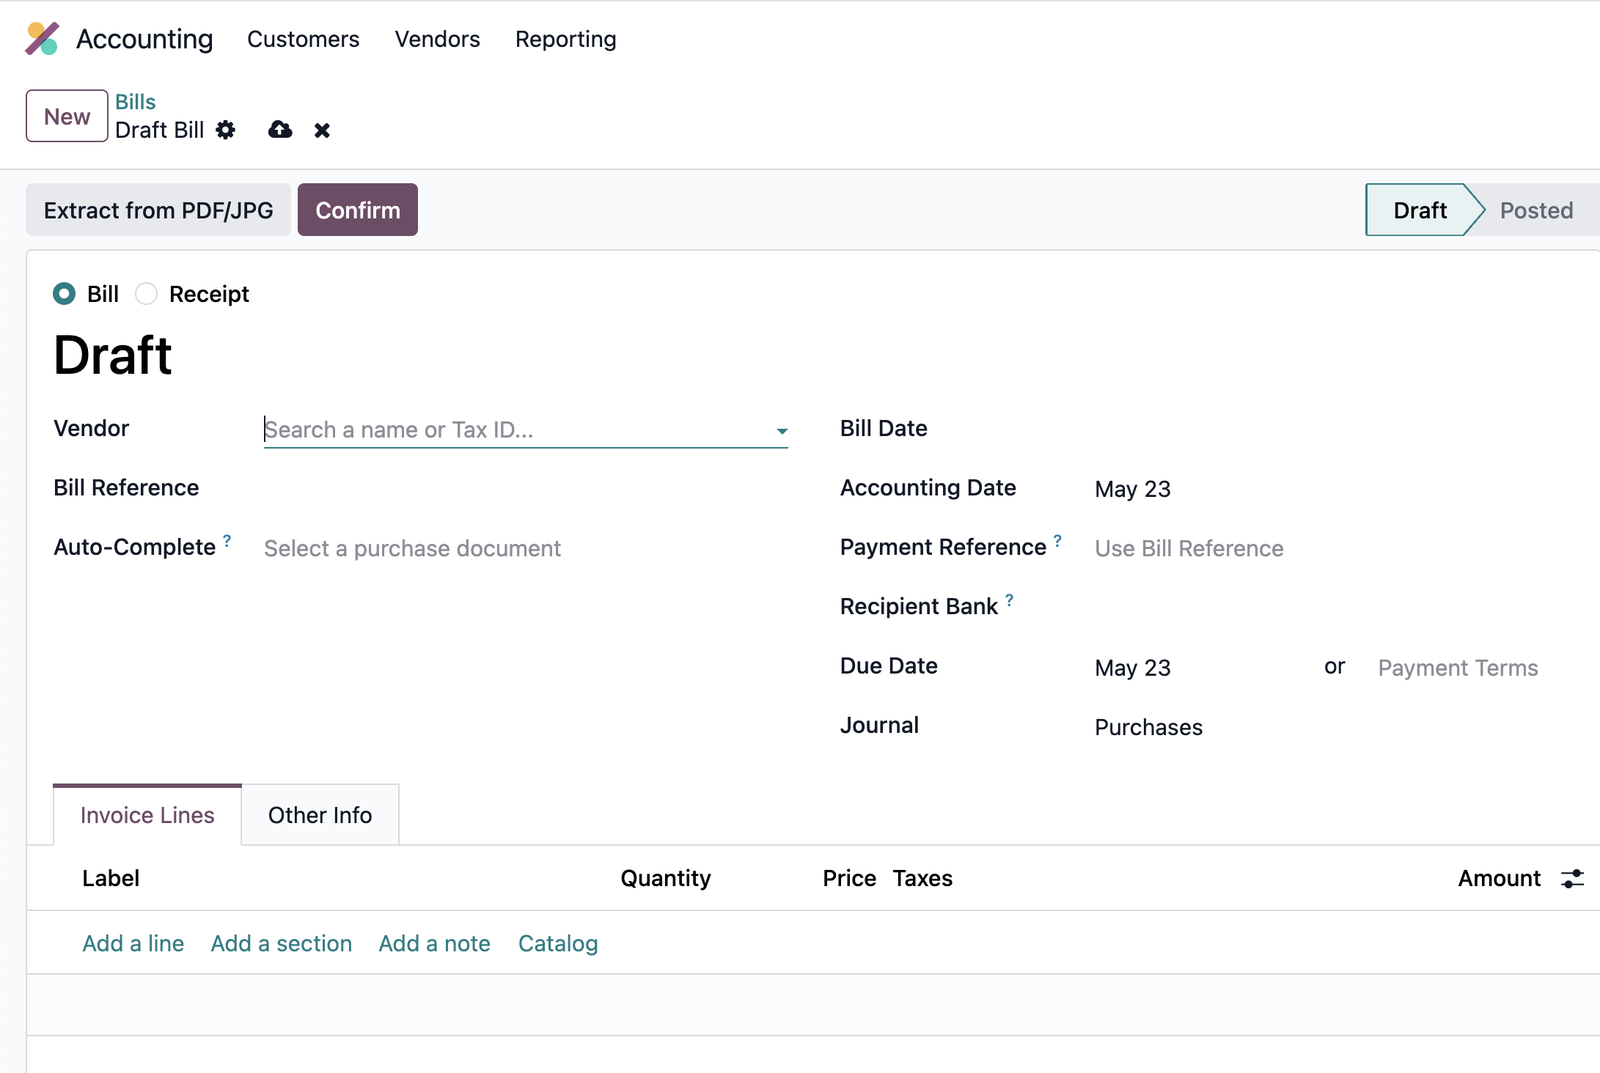This screenshot has width=1600, height=1073.
Task: Click the New button
Action: [x=67, y=116]
